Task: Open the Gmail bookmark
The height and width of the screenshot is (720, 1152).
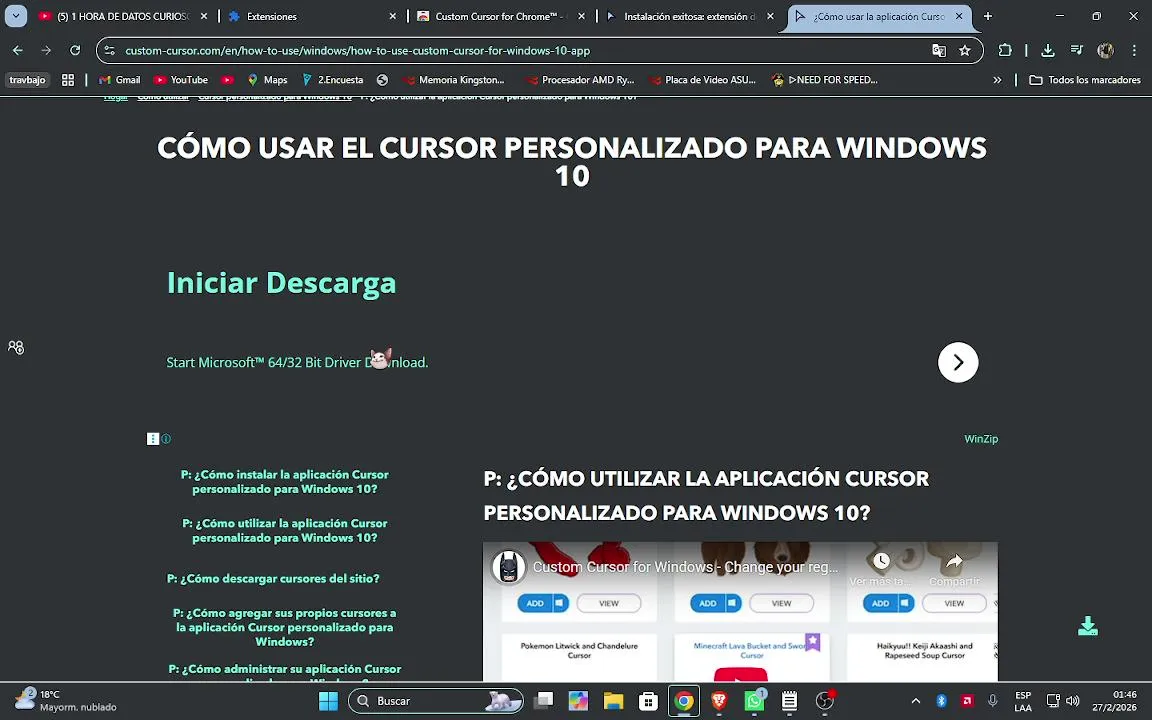Action: [120, 79]
